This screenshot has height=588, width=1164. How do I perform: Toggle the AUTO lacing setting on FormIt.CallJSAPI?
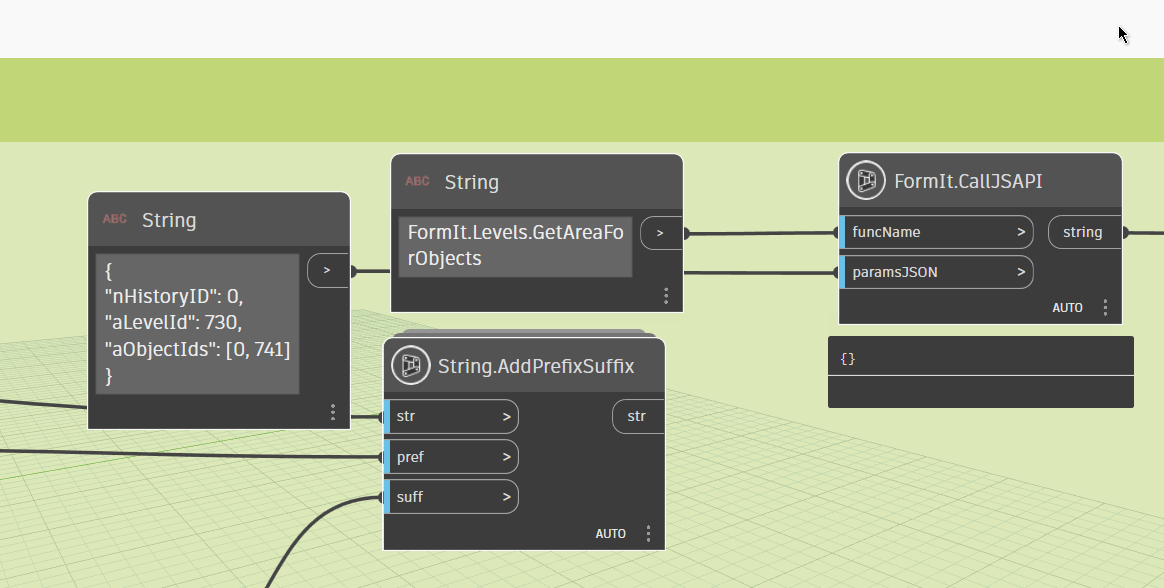click(1067, 307)
